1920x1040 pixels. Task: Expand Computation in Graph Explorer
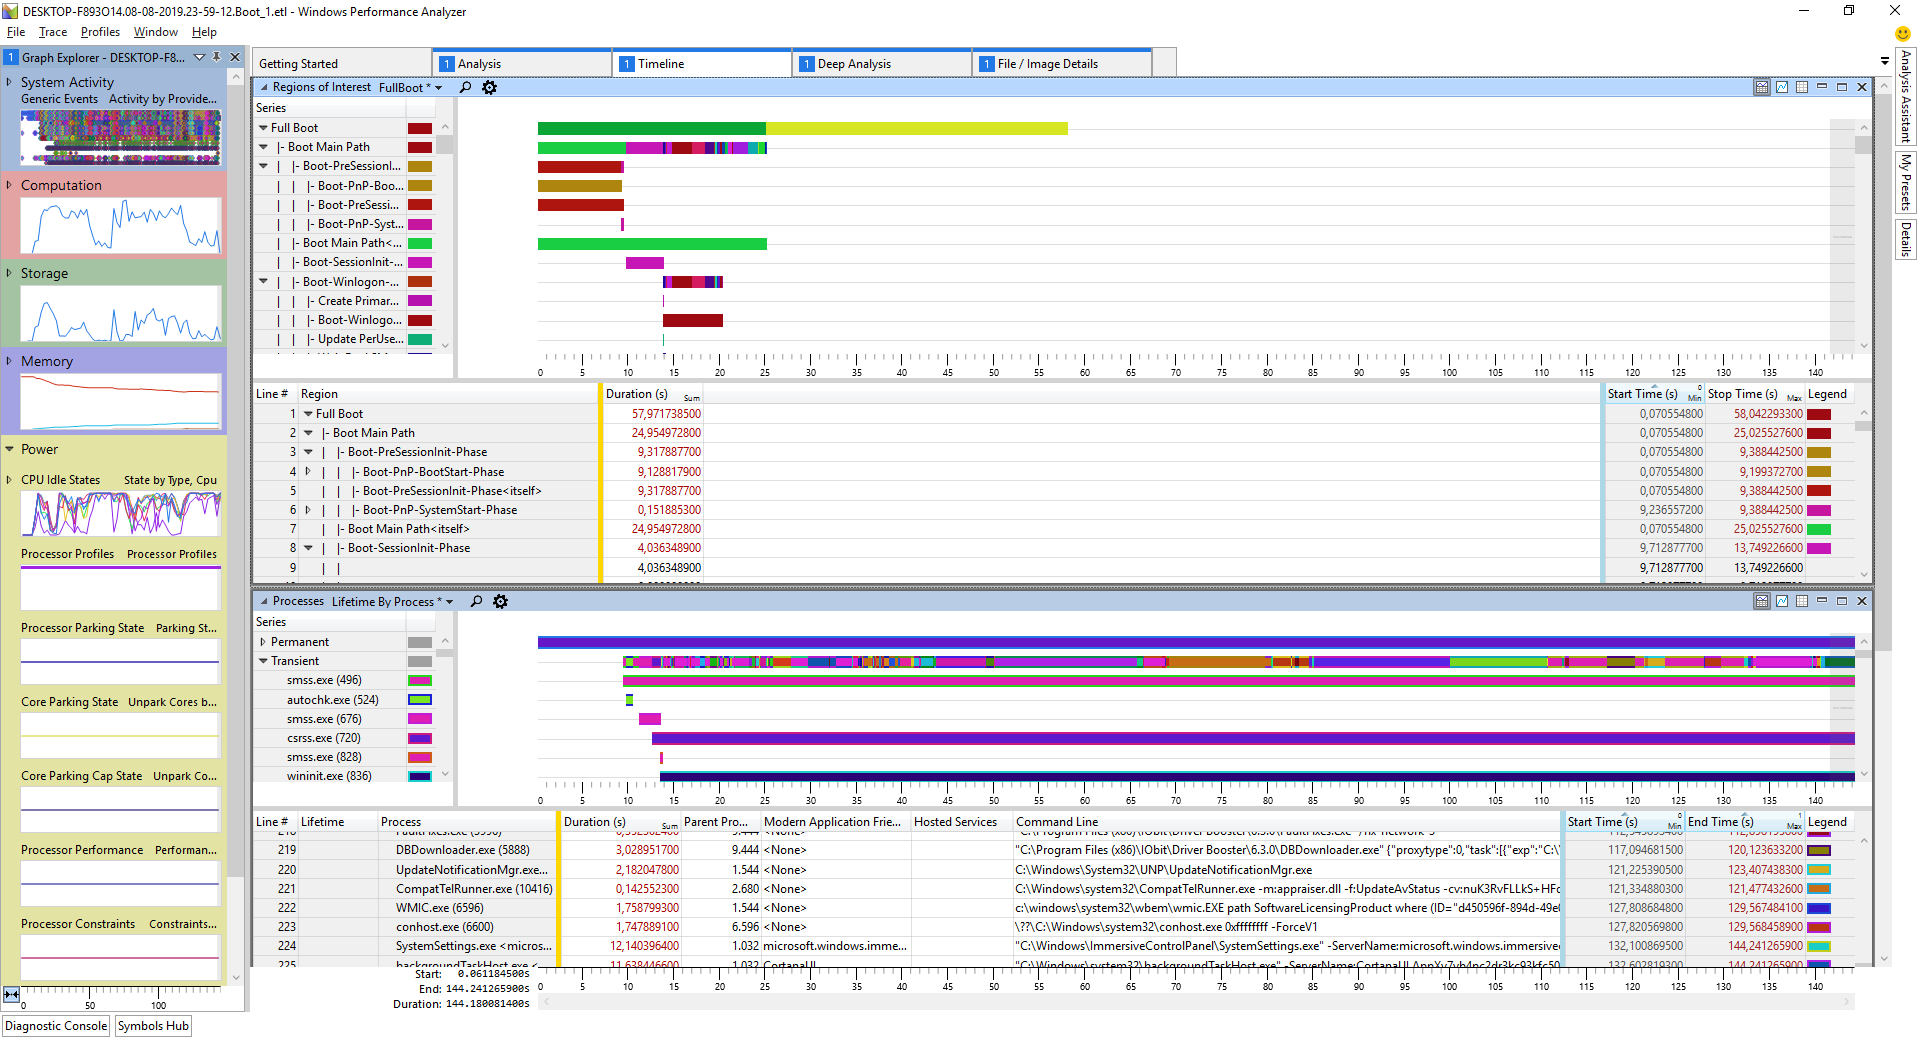9,185
